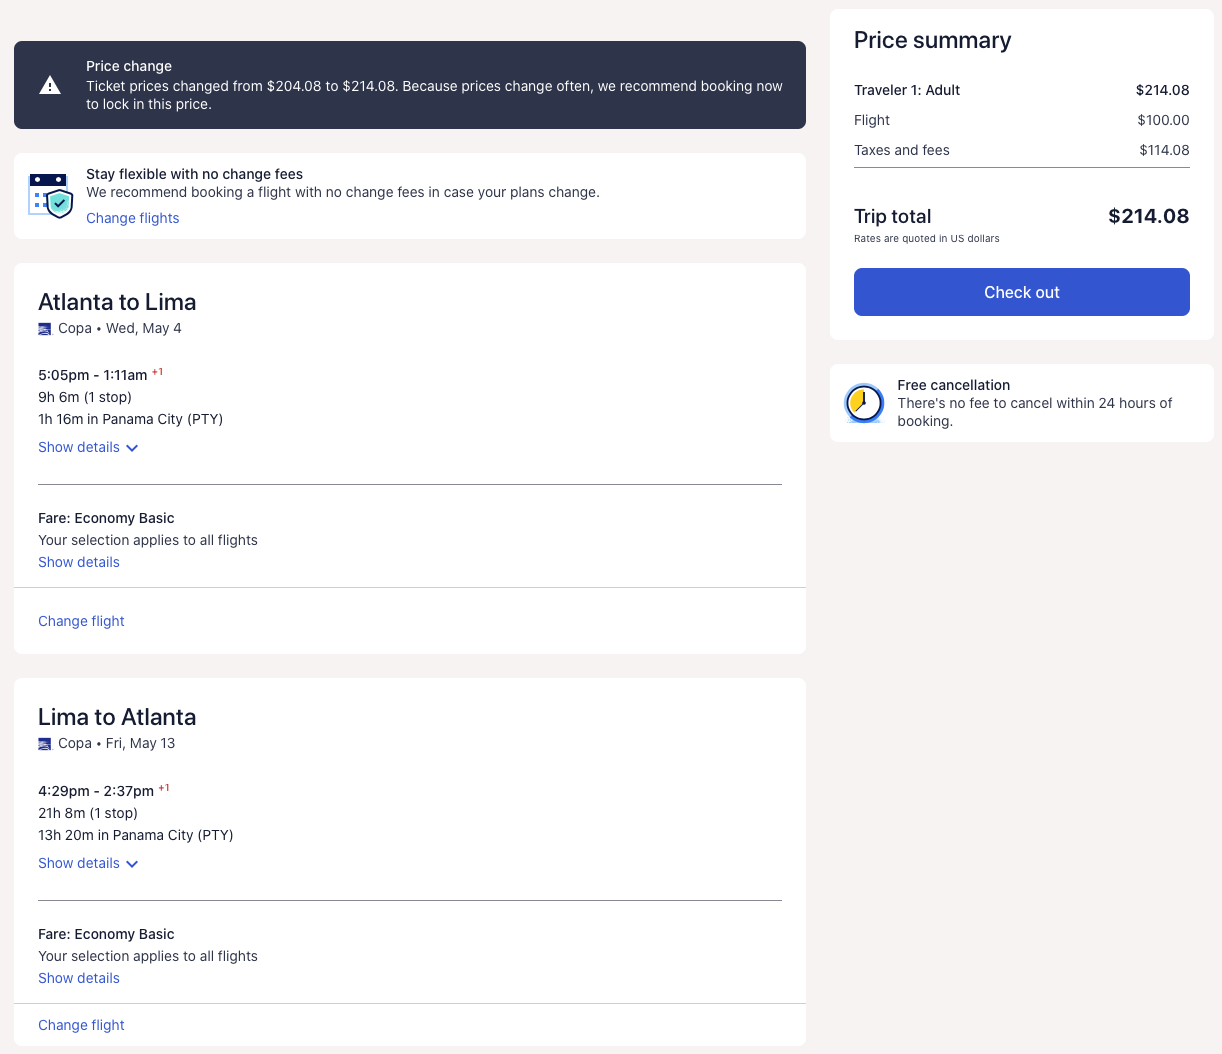Image resolution: width=1222 pixels, height=1054 pixels.
Task: Click the Price change notification banner
Action: click(409, 85)
